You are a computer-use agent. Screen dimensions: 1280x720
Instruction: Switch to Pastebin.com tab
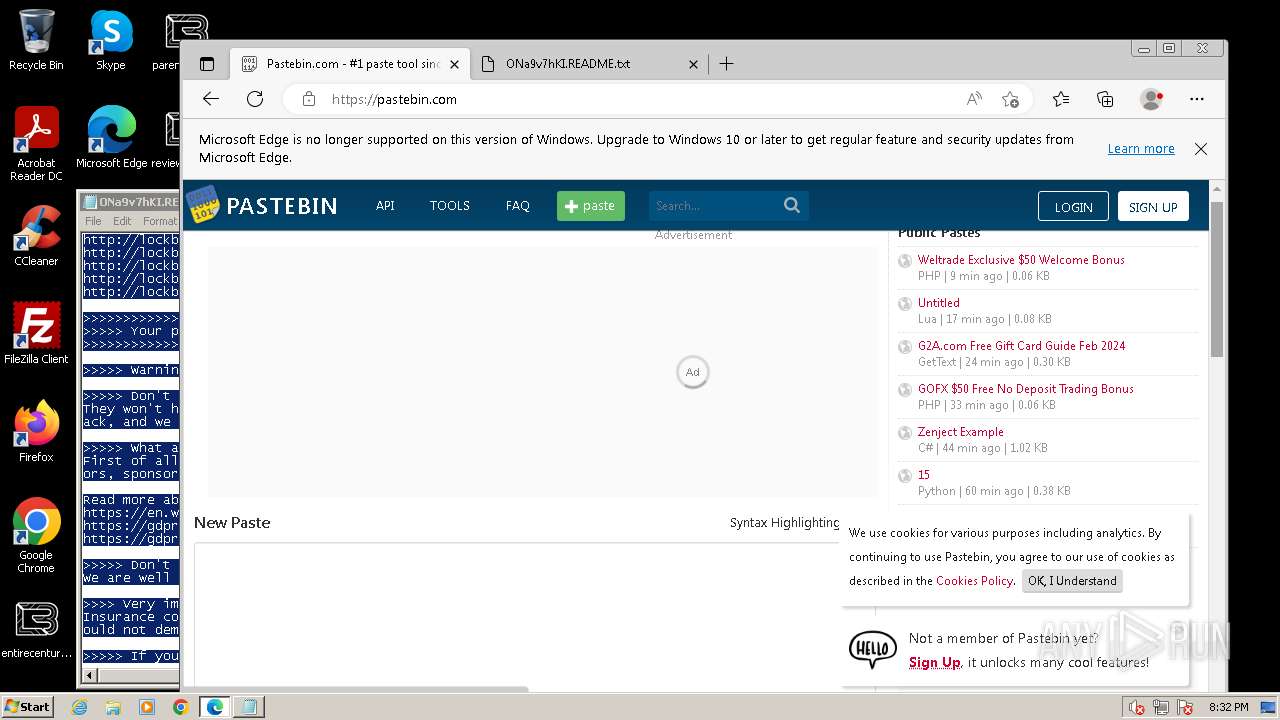350,64
